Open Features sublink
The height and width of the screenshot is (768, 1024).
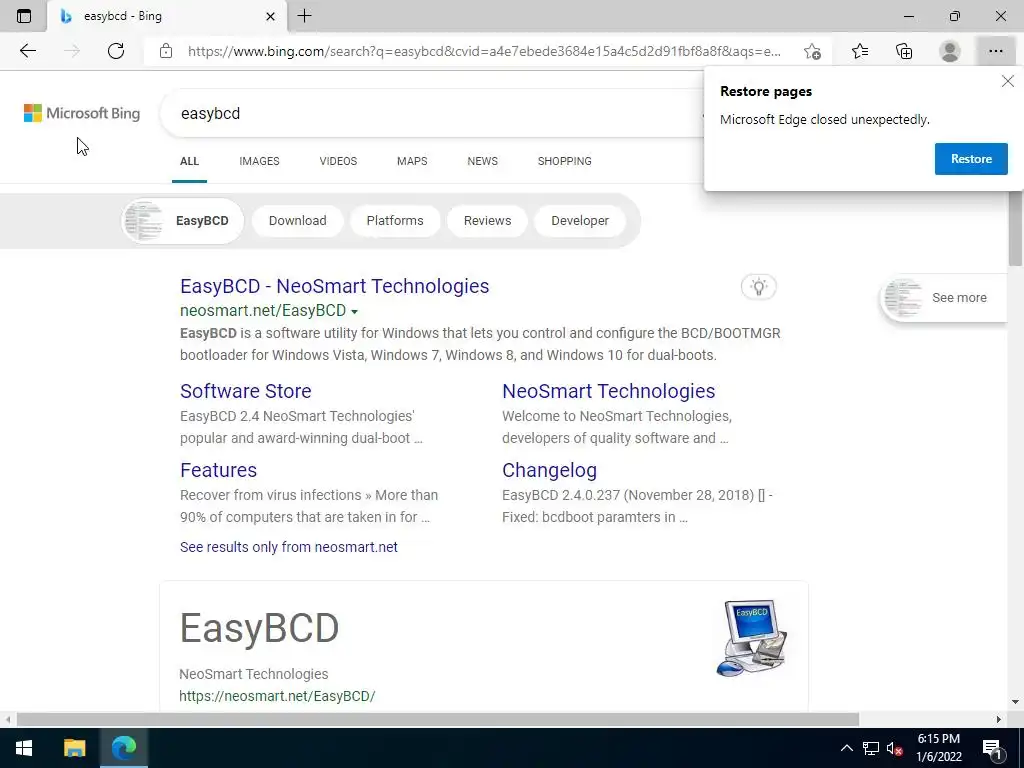(218, 470)
